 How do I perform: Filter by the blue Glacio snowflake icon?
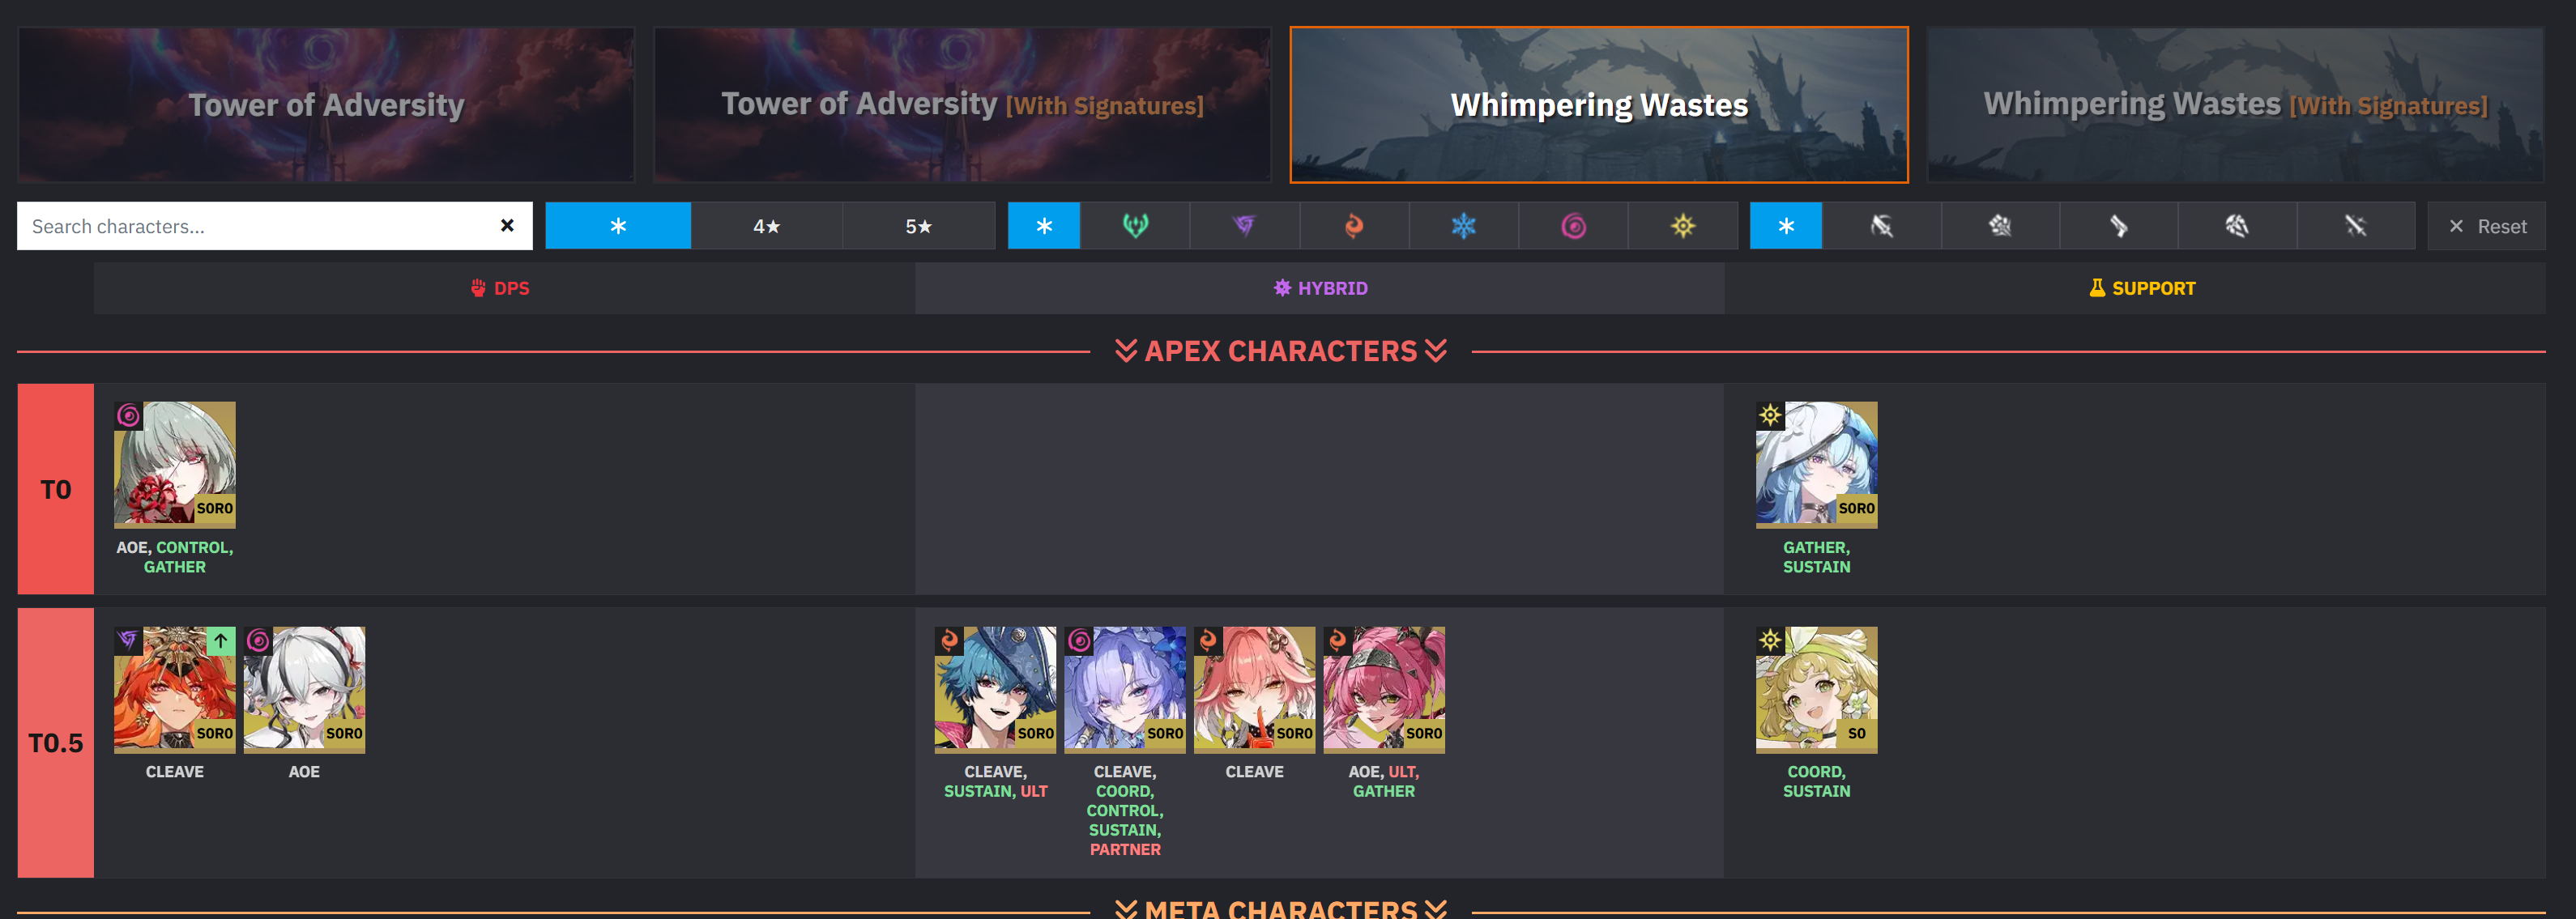[x=1464, y=226]
